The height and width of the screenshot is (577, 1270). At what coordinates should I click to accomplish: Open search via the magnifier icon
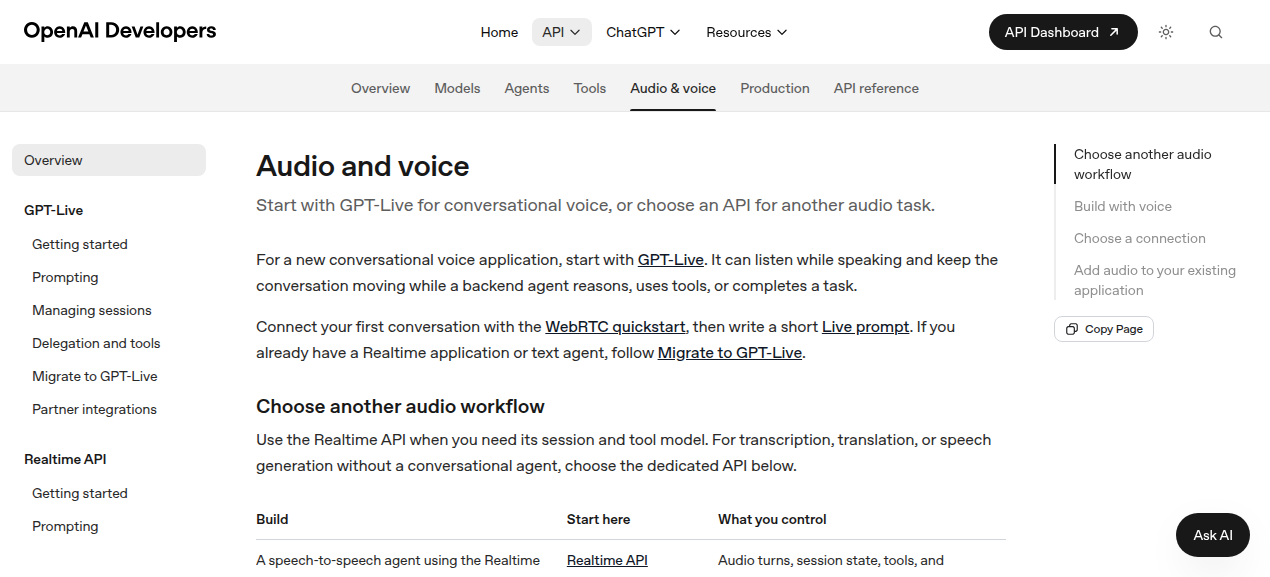tap(1216, 32)
